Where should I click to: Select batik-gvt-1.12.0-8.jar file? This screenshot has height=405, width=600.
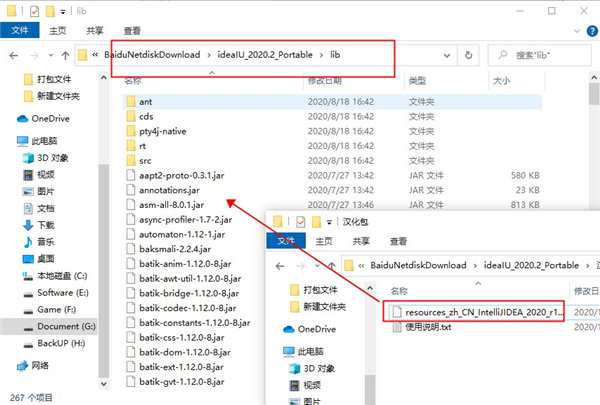[x=182, y=382]
